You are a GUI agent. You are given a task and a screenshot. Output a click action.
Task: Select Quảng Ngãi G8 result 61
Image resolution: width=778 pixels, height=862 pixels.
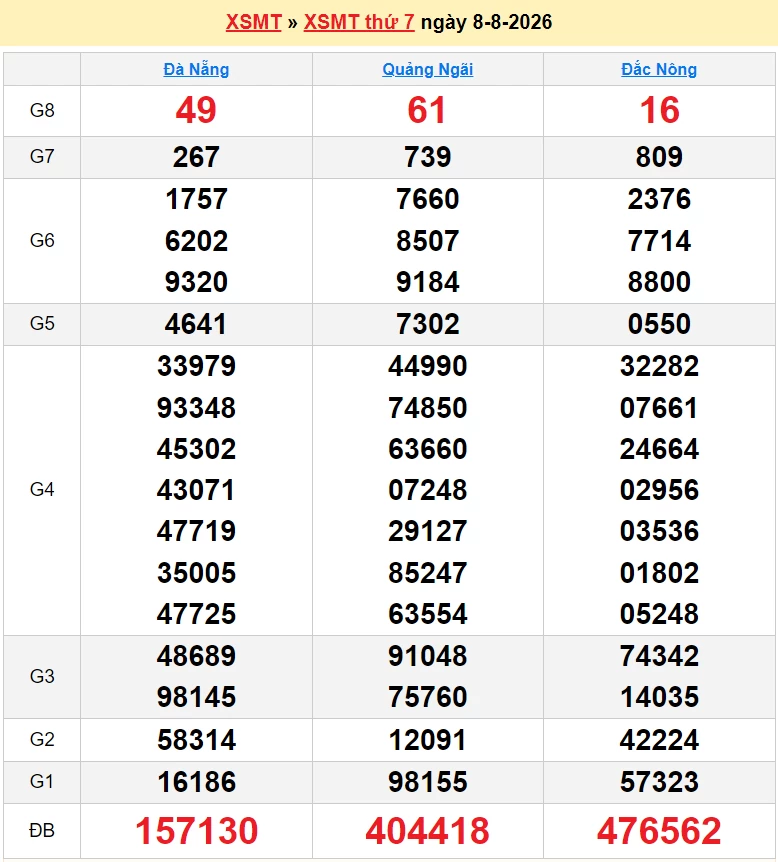click(427, 110)
